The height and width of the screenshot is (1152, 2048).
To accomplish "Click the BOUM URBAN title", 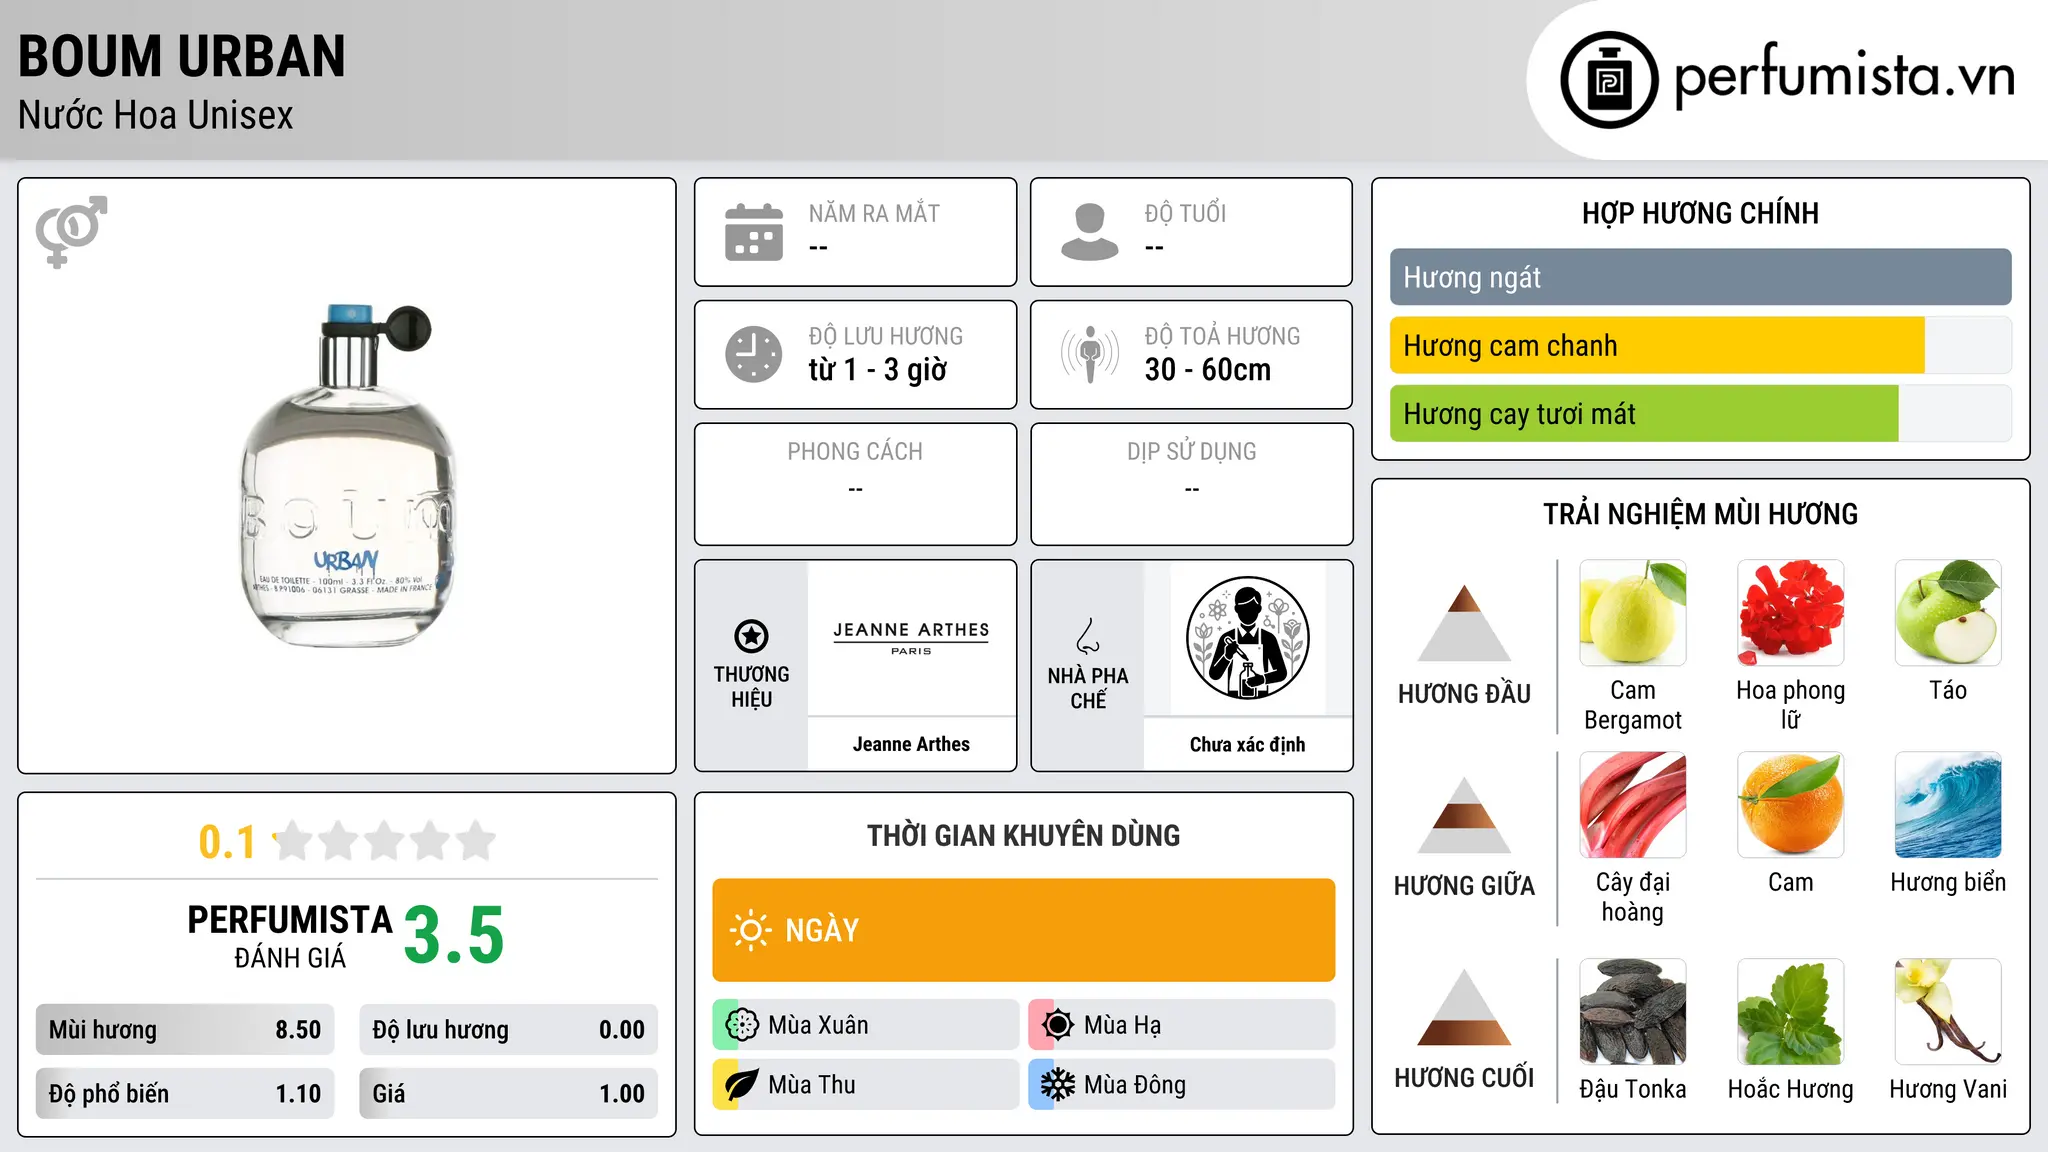I will pyautogui.click(x=182, y=56).
